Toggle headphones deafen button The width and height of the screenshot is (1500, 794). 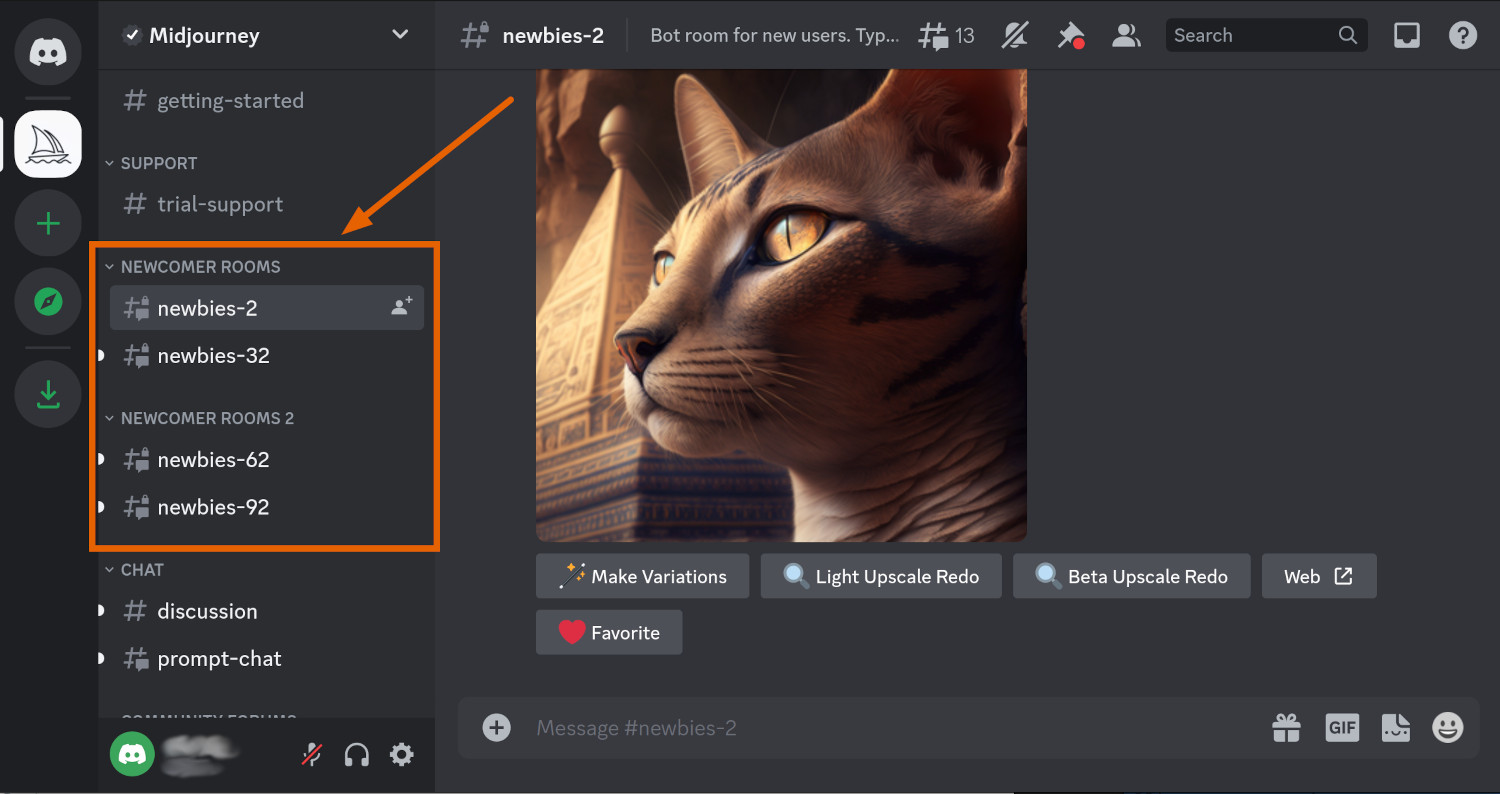[x=357, y=755]
